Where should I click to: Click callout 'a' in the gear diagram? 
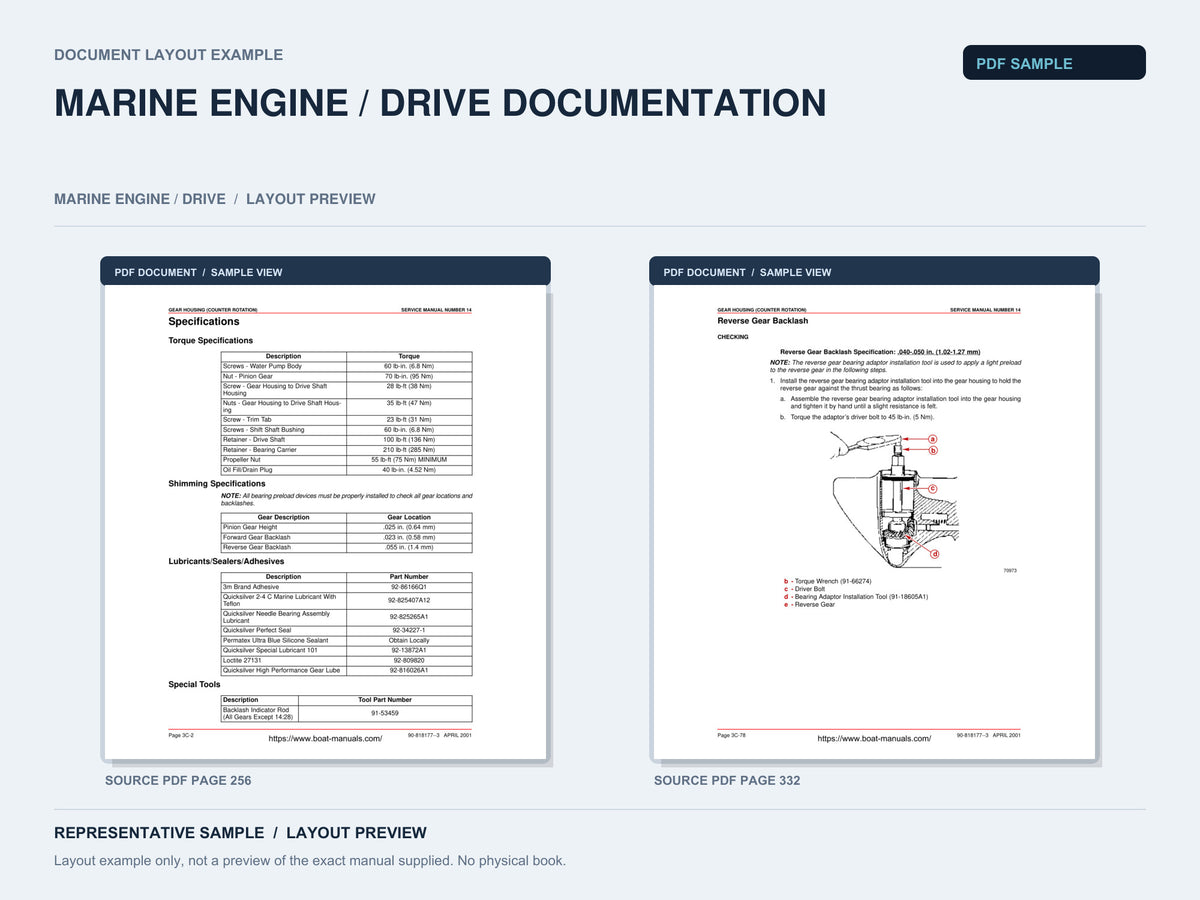click(x=932, y=439)
